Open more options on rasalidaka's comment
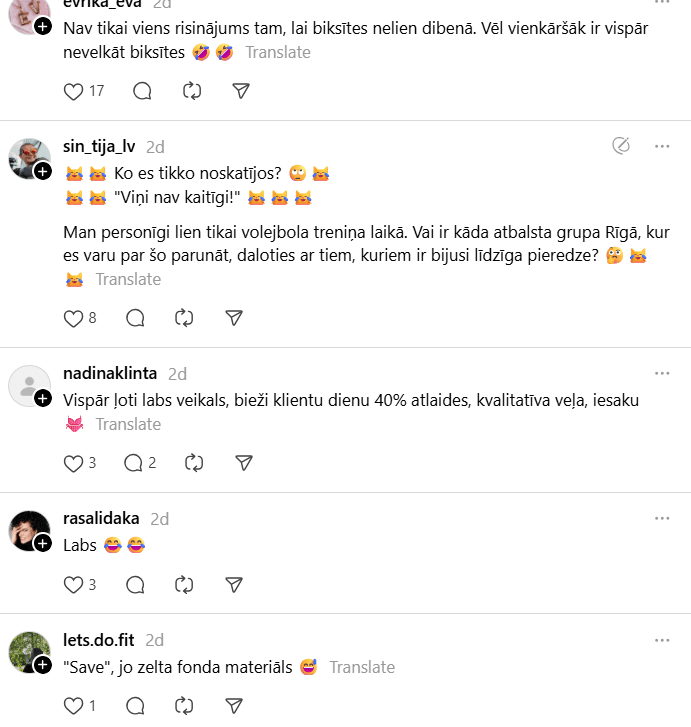This screenshot has width=691, height=727. click(662, 519)
